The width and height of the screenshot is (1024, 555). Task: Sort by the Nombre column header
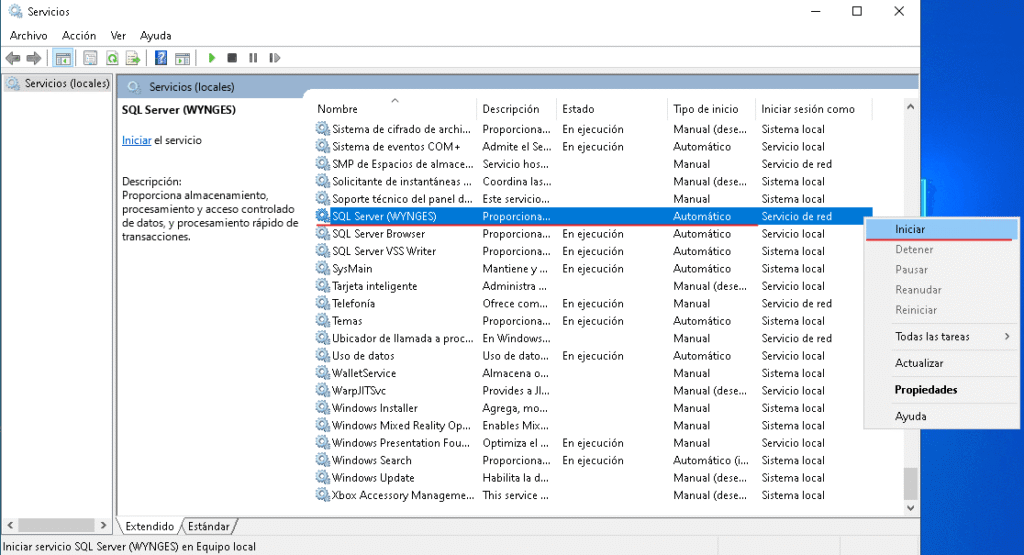[x=338, y=109]
